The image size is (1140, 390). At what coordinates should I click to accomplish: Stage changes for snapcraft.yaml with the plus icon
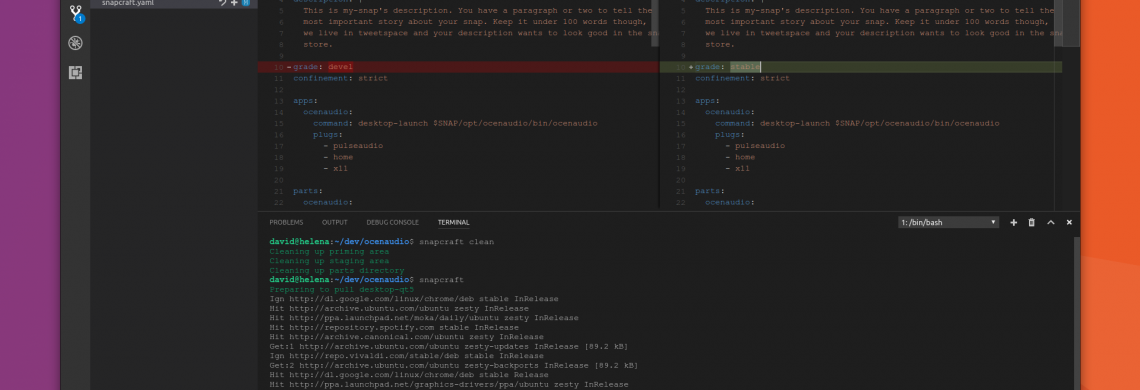click(234, 3)
